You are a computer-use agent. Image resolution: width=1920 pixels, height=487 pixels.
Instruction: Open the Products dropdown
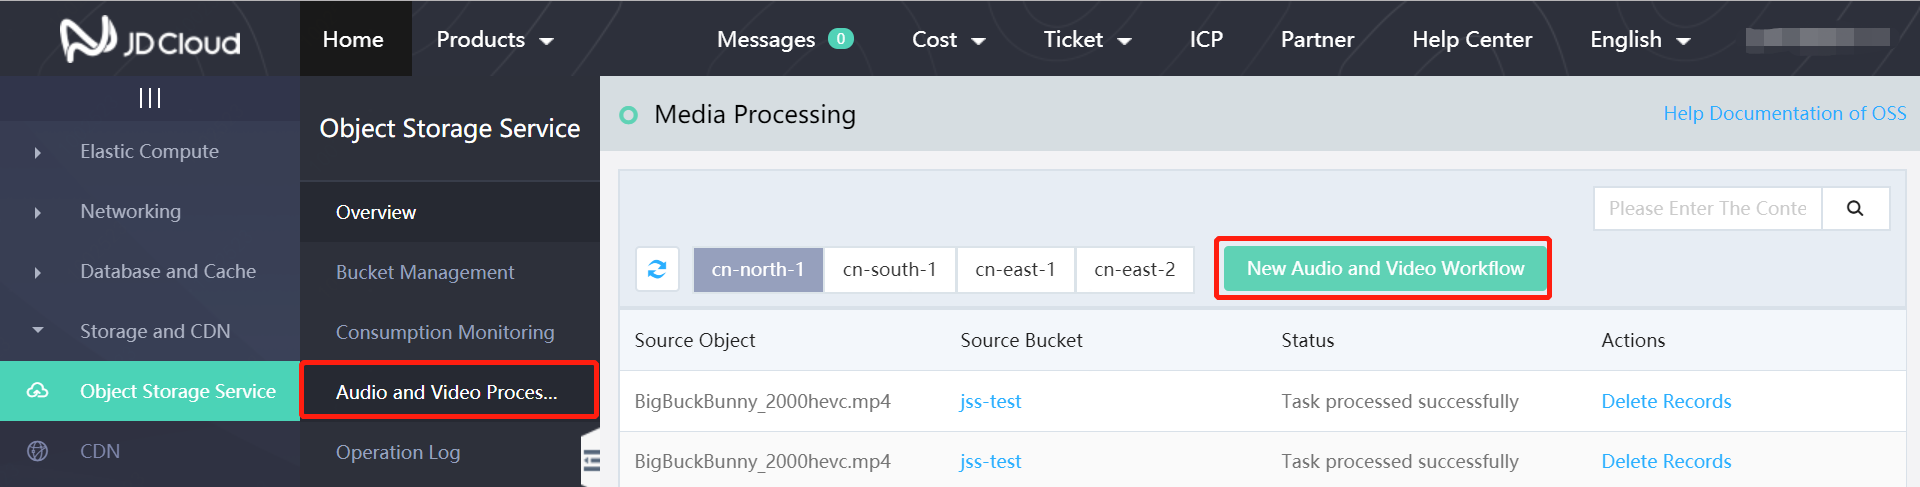tap(495, 39)
